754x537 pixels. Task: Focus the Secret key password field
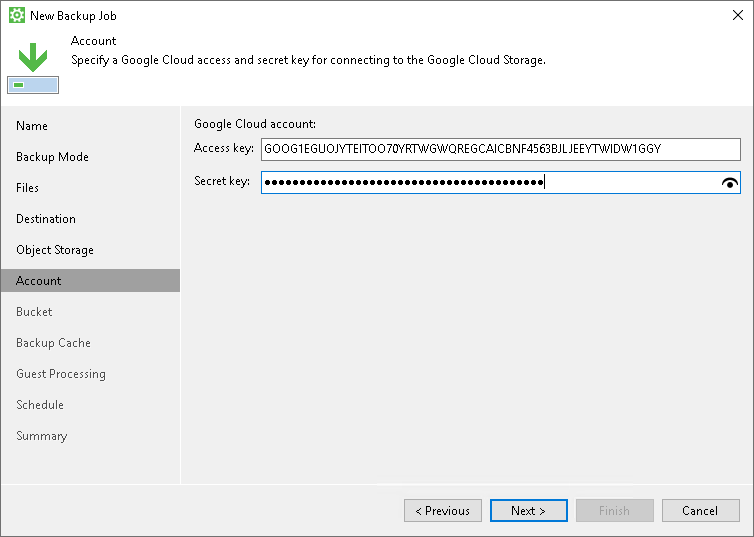[x=501, y=183]
